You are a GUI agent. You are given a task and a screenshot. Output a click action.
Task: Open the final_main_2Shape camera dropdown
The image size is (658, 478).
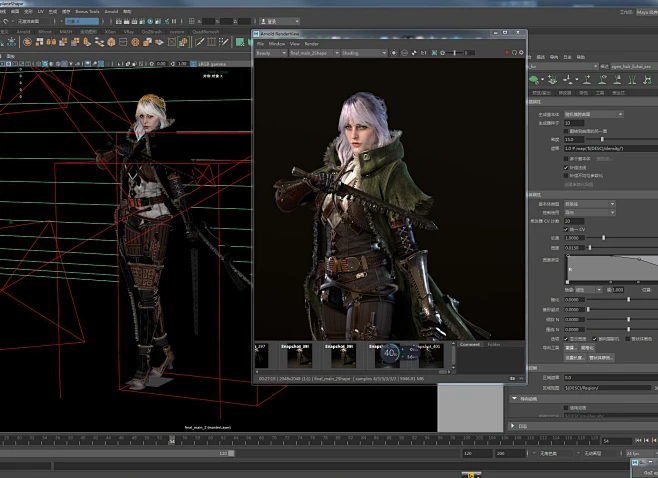[x=314, y=53]
